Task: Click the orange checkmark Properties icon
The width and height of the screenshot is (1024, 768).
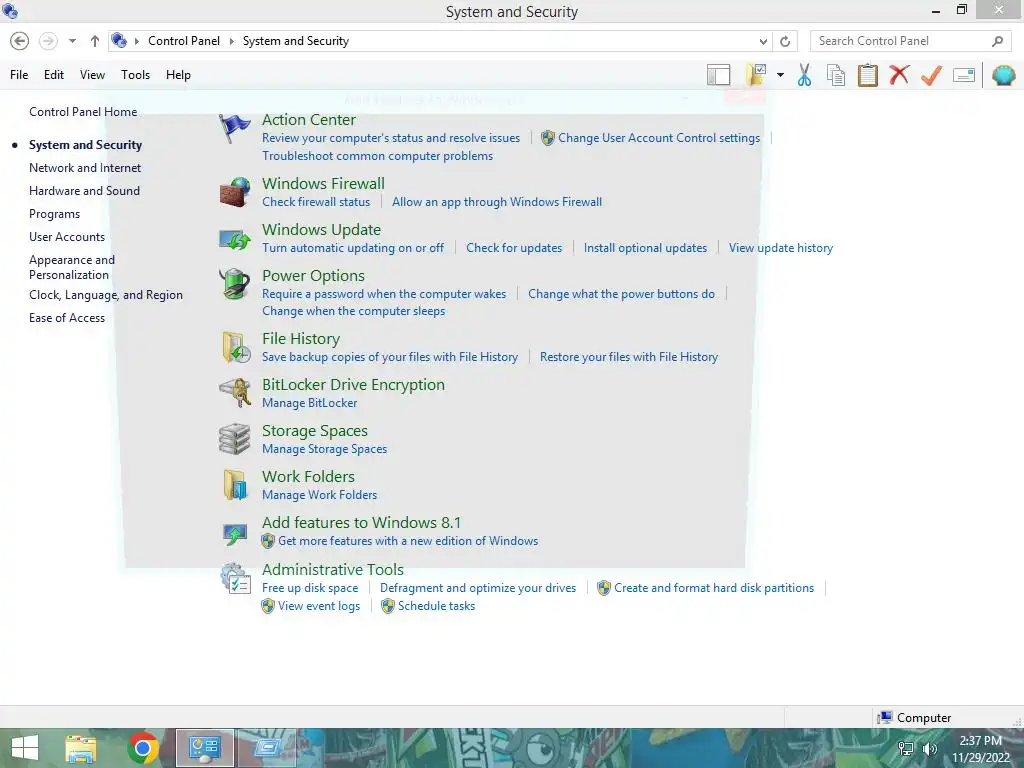Action: [x=931, y=75]
